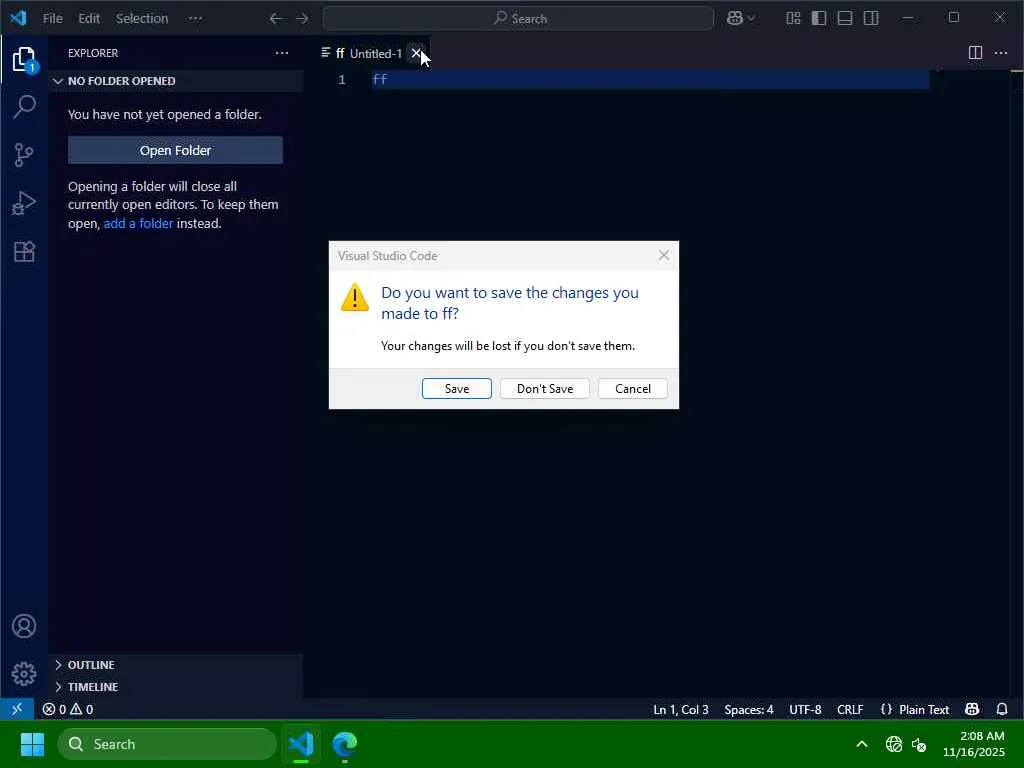
Task: Click the Command Center search box
Action: [519, 18]
